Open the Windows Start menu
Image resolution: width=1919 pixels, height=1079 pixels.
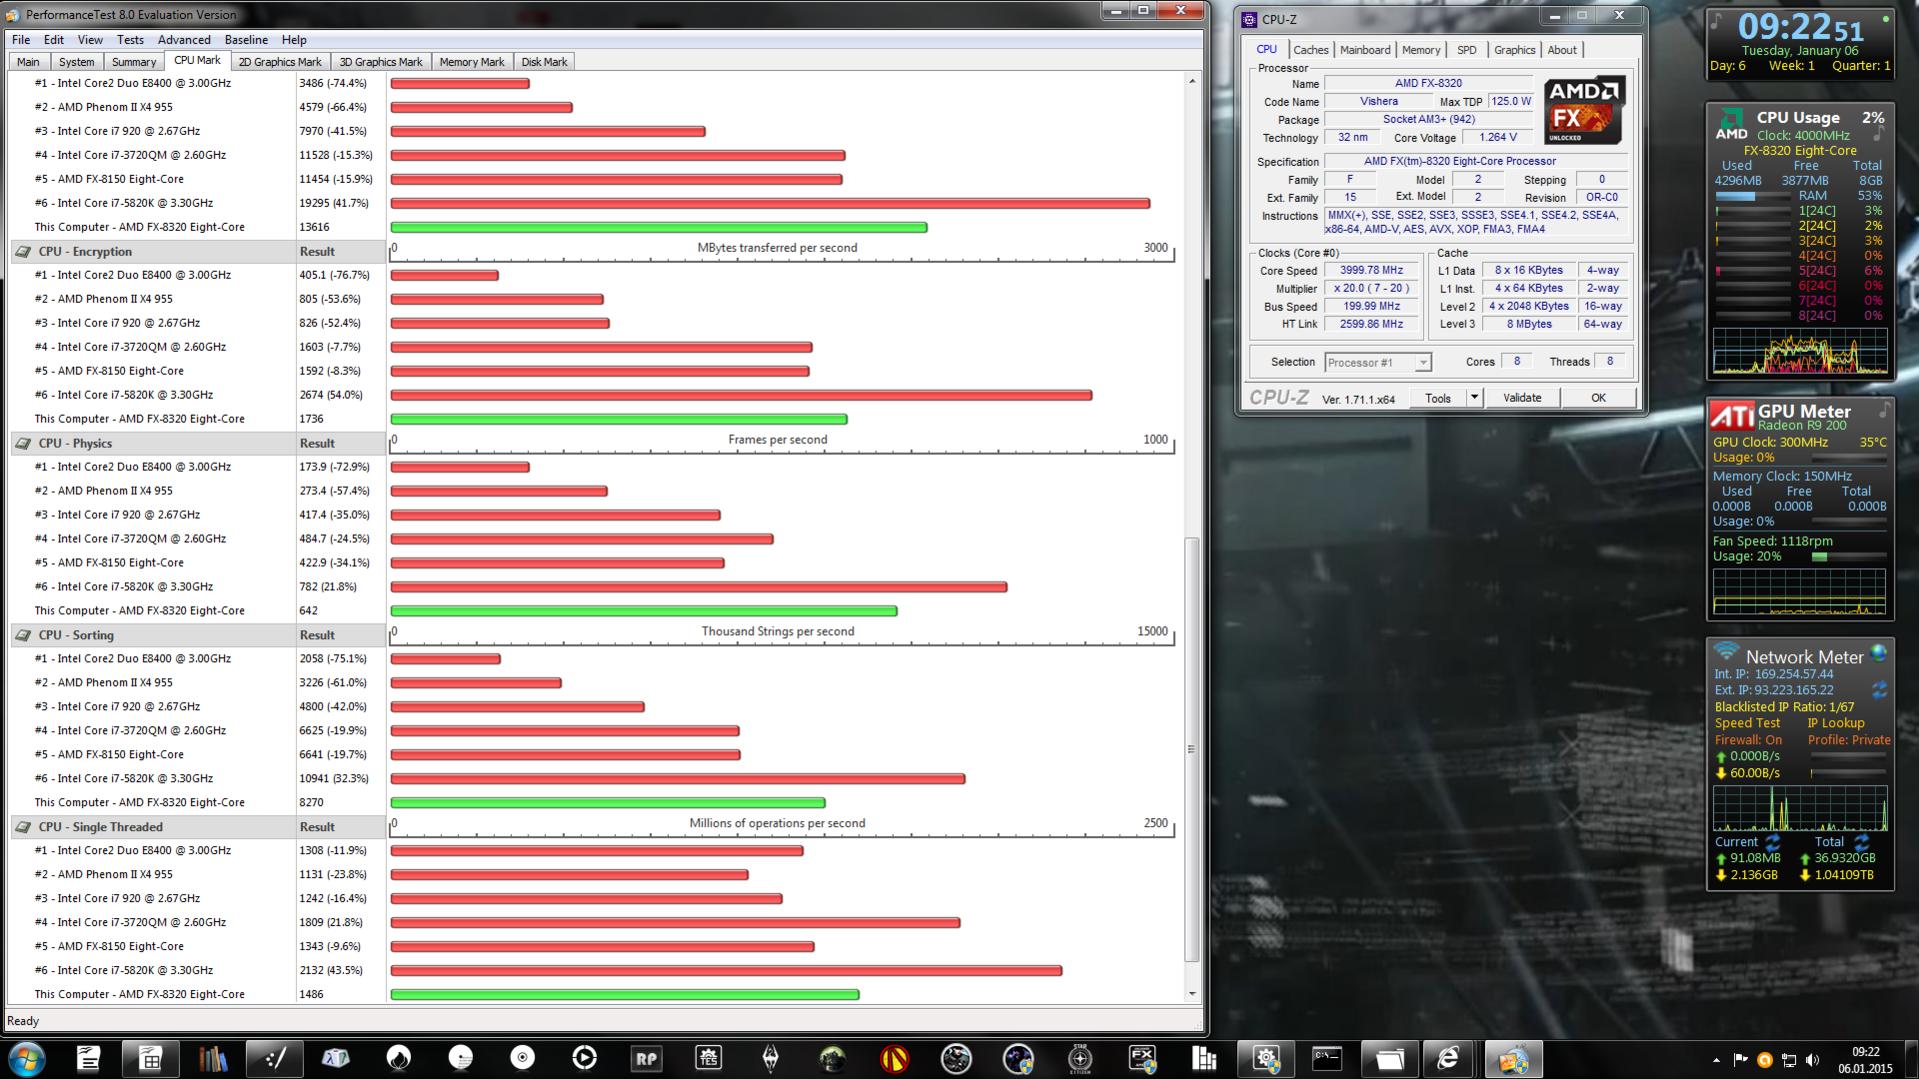(x=26, y=1058)
